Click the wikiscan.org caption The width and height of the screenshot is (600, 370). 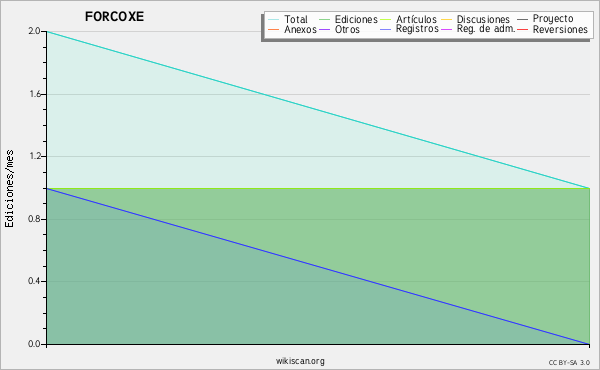(x=300, y=361)
